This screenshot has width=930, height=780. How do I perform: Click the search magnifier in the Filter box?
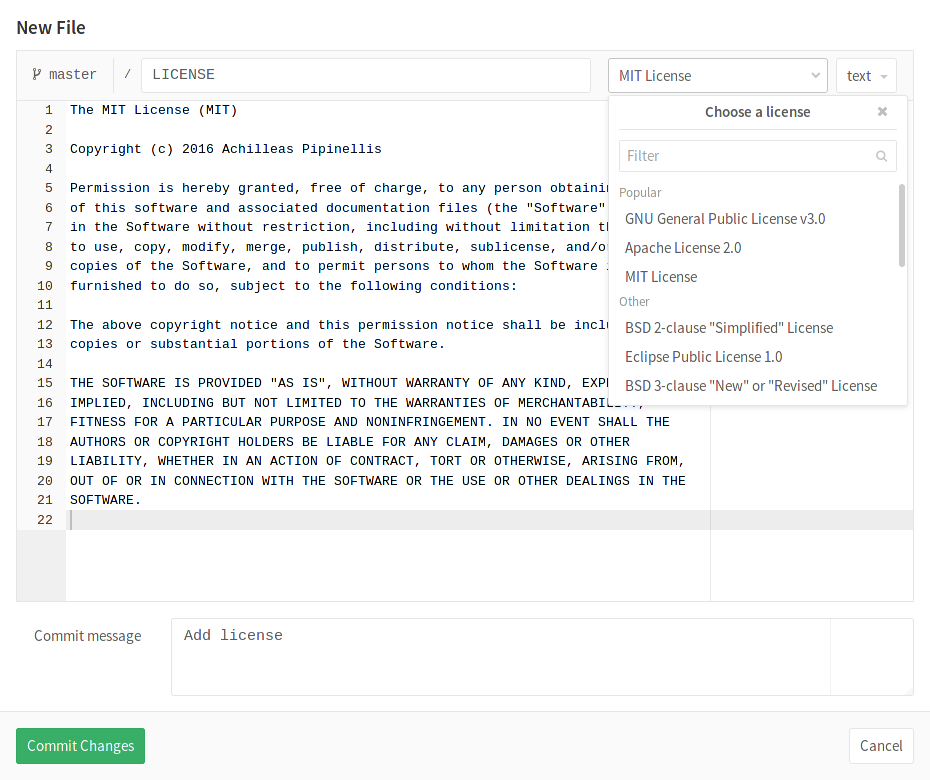tap(881, 156)
